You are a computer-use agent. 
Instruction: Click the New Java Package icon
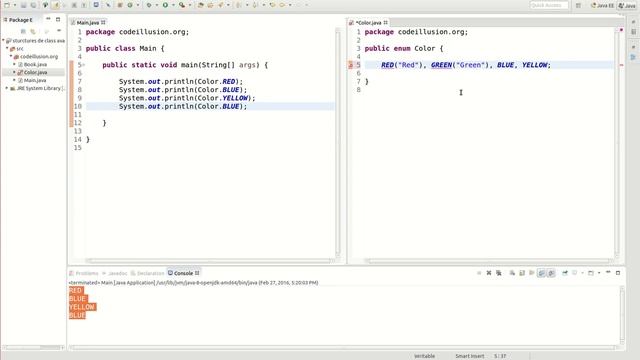[x=120, y=5]
